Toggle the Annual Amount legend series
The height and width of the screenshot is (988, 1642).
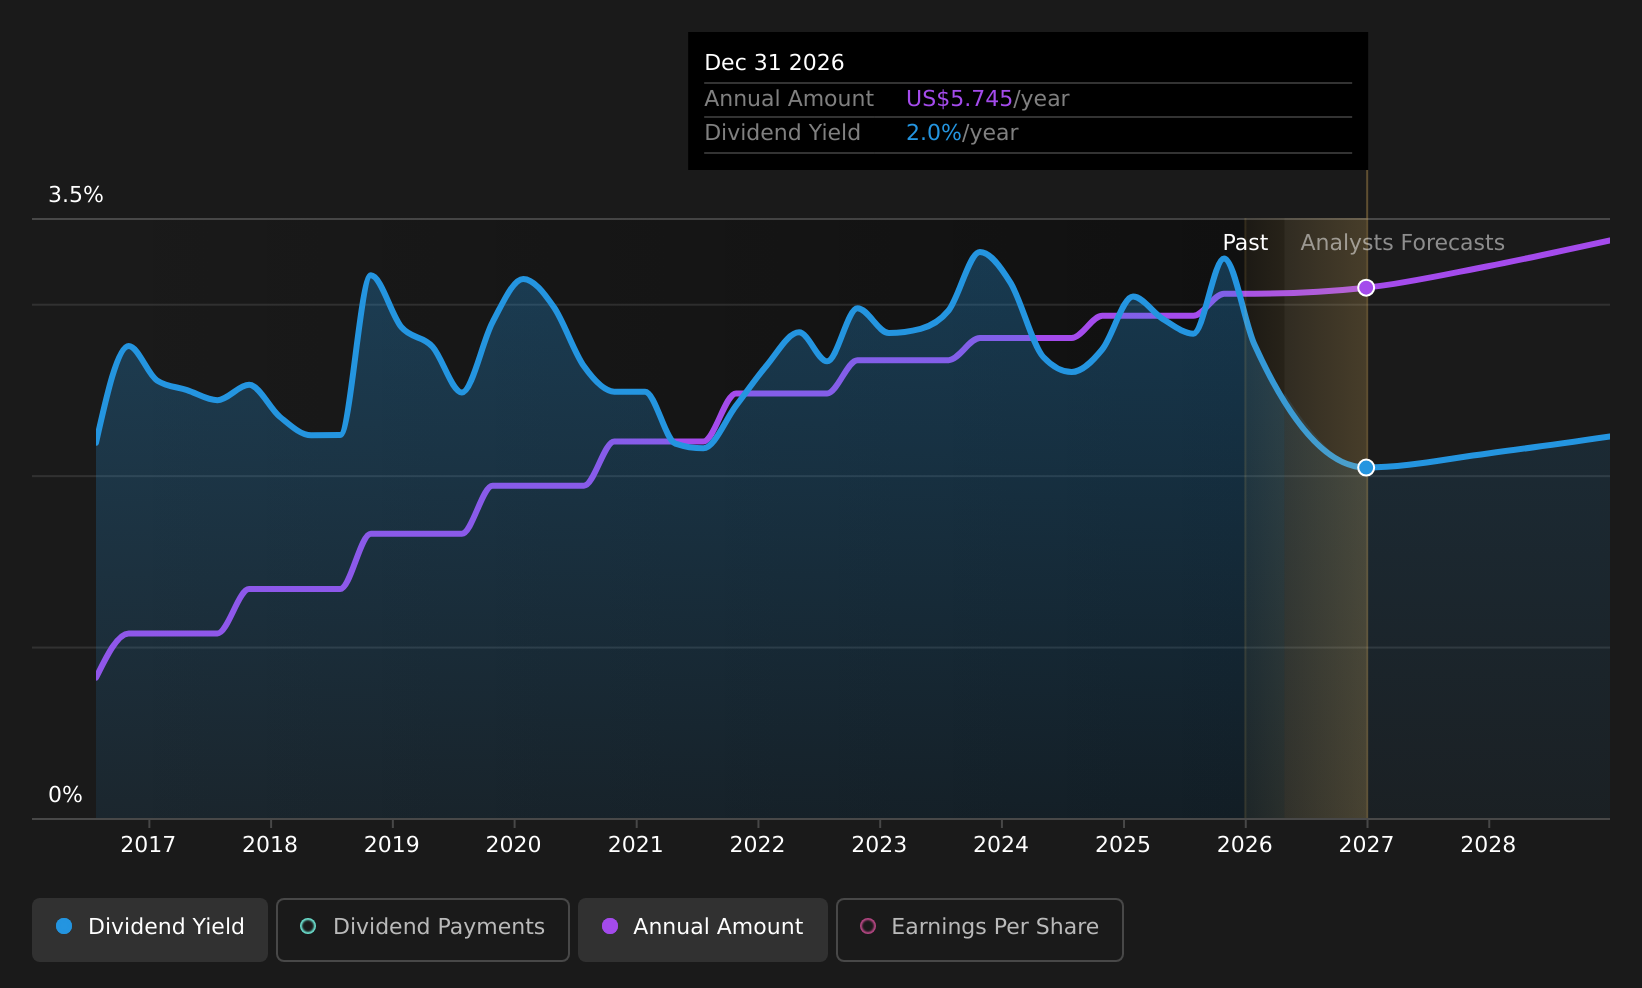point(702,929)
